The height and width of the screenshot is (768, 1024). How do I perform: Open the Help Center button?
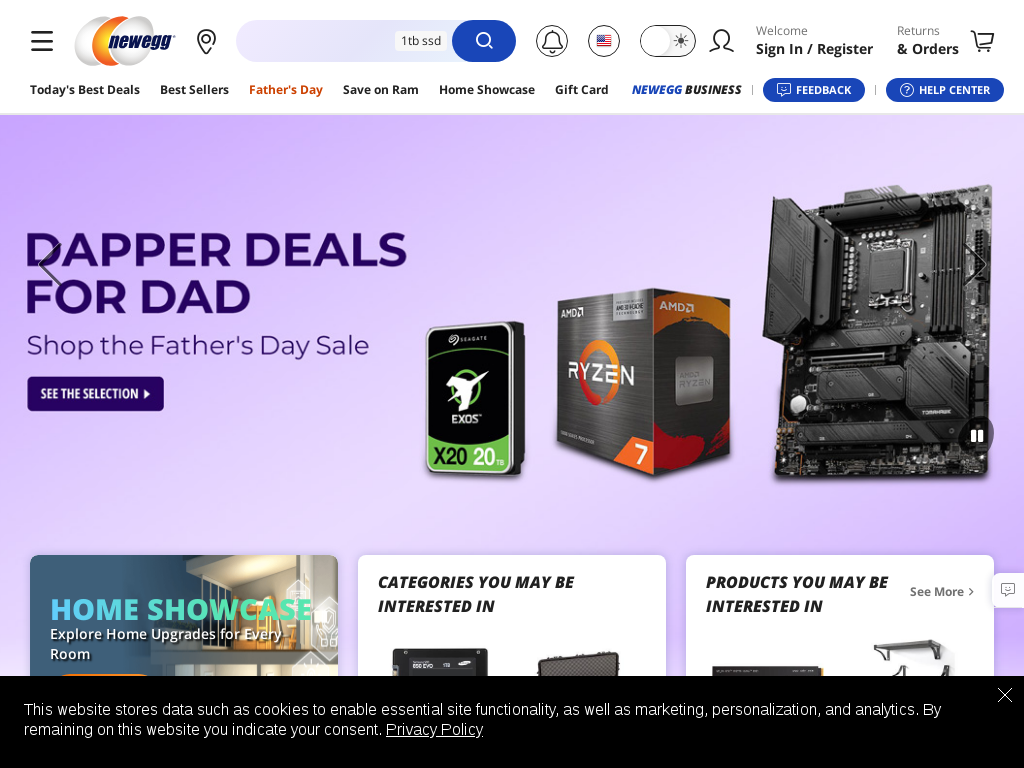pos(944,90)
